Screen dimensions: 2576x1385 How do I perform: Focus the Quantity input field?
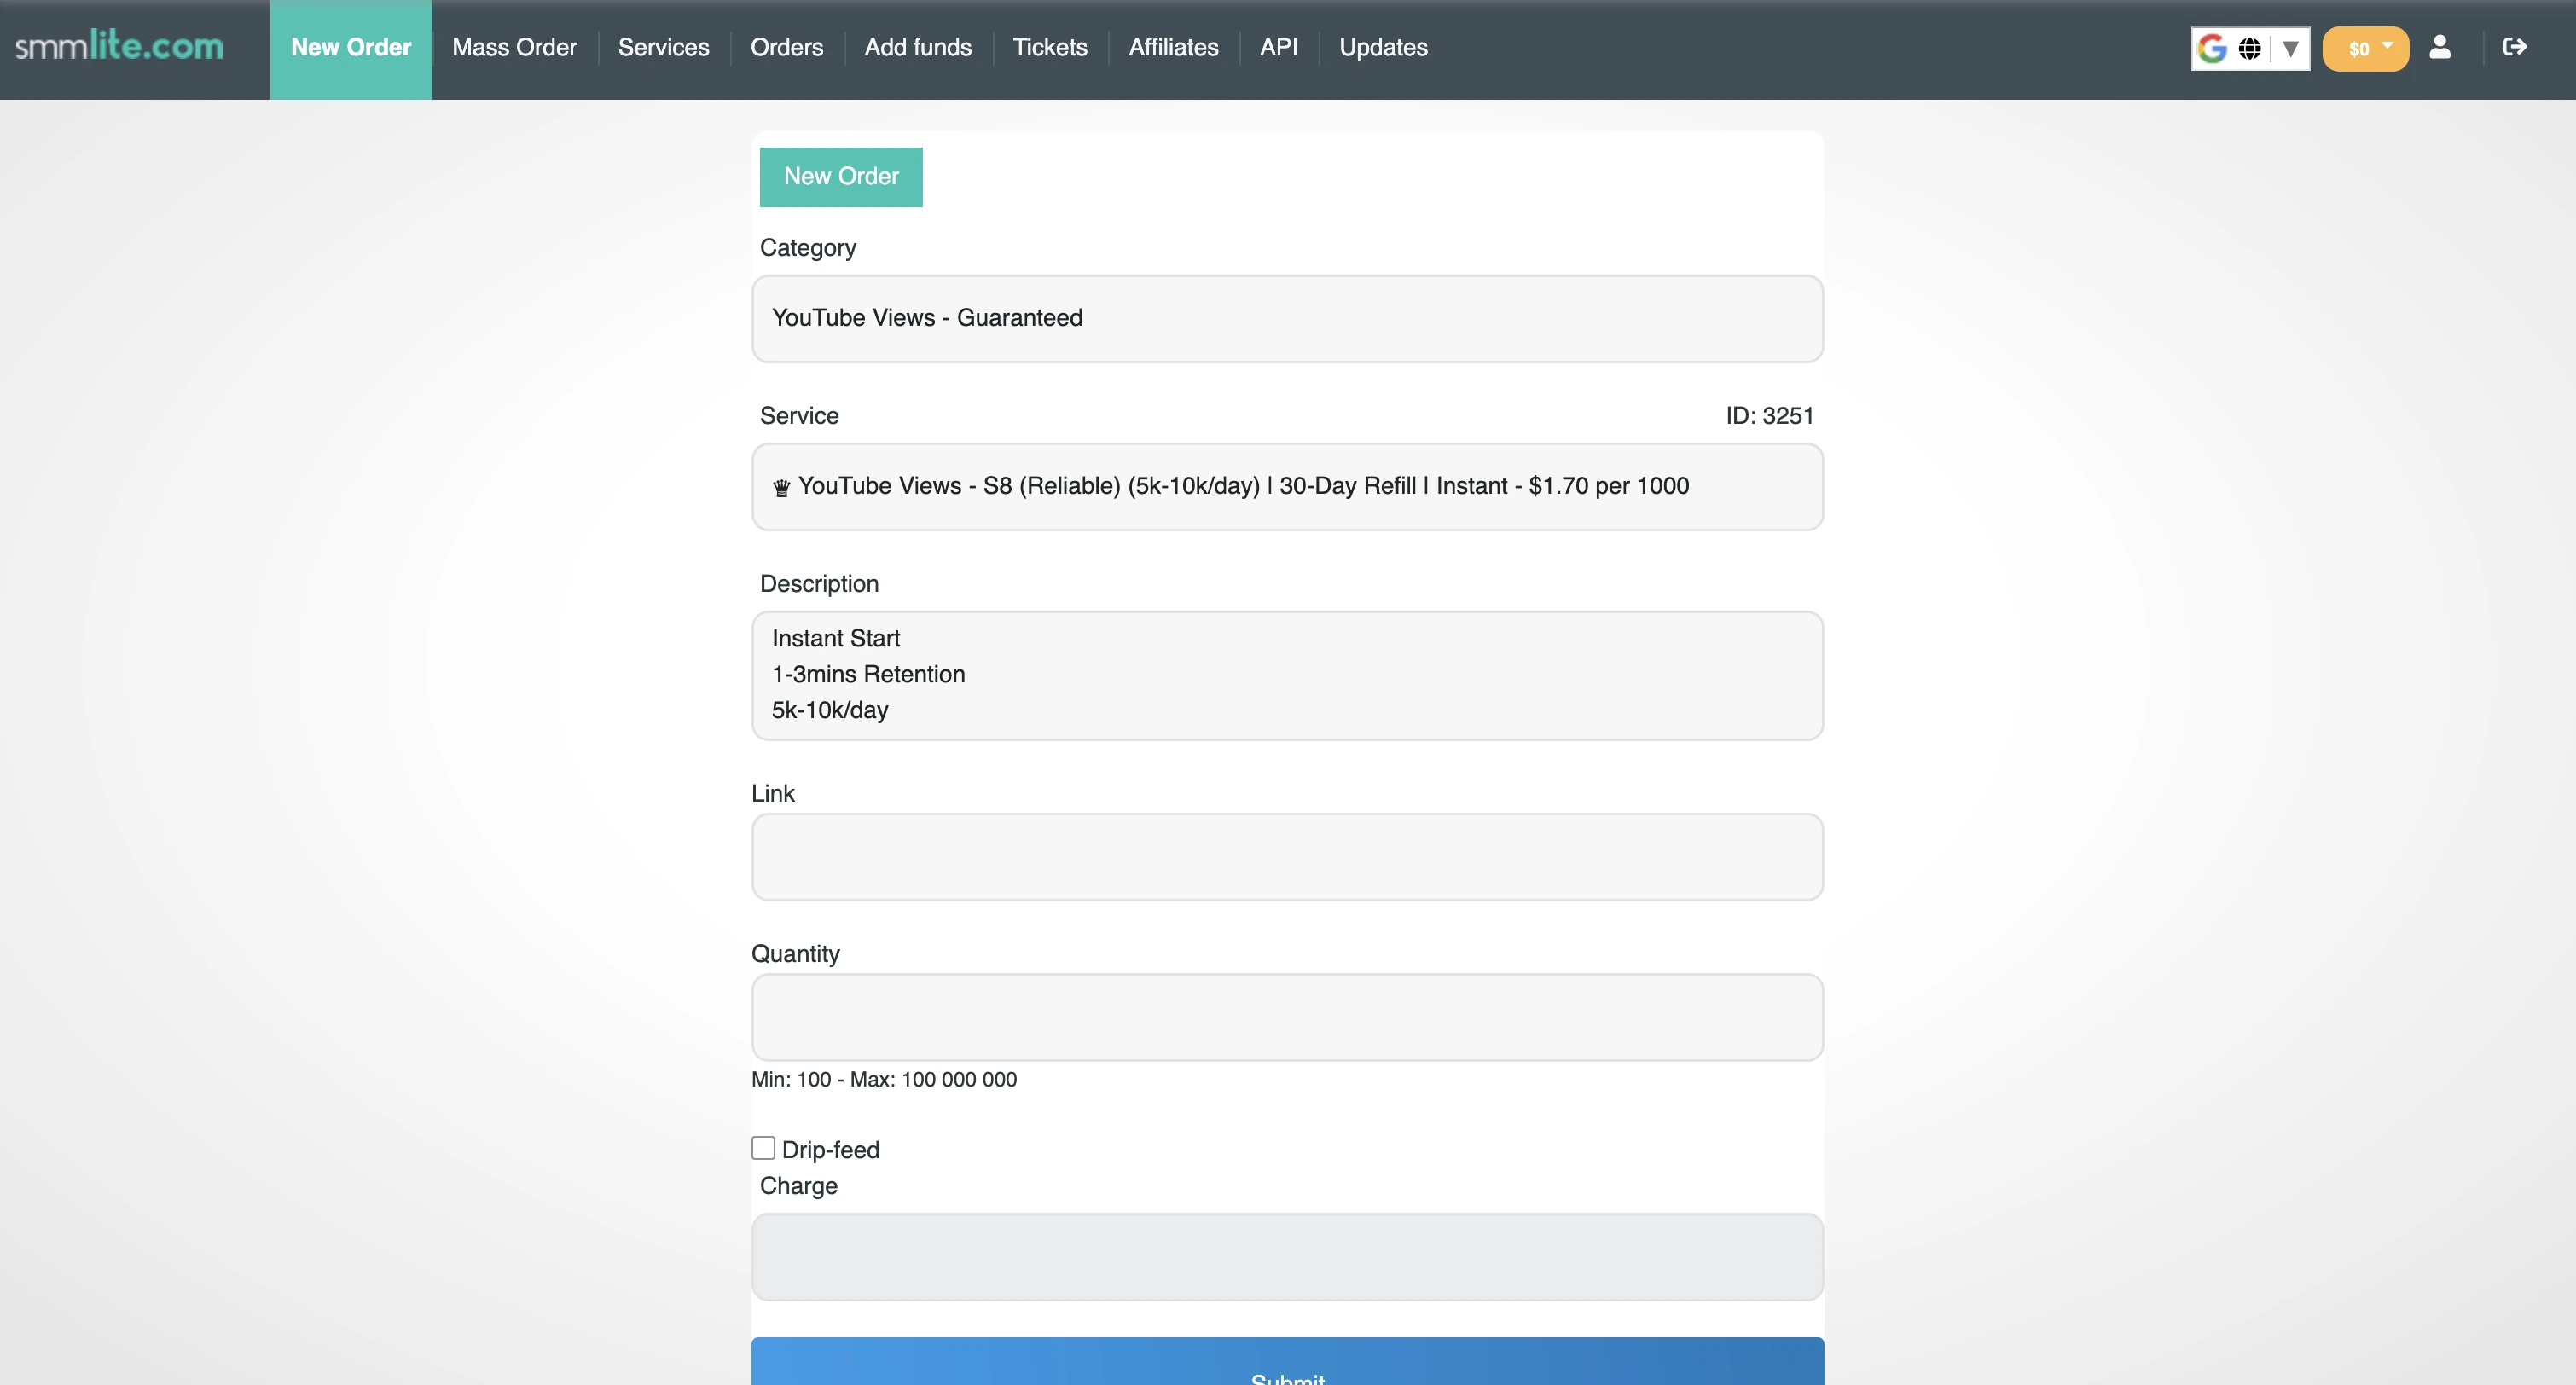1287,1017
